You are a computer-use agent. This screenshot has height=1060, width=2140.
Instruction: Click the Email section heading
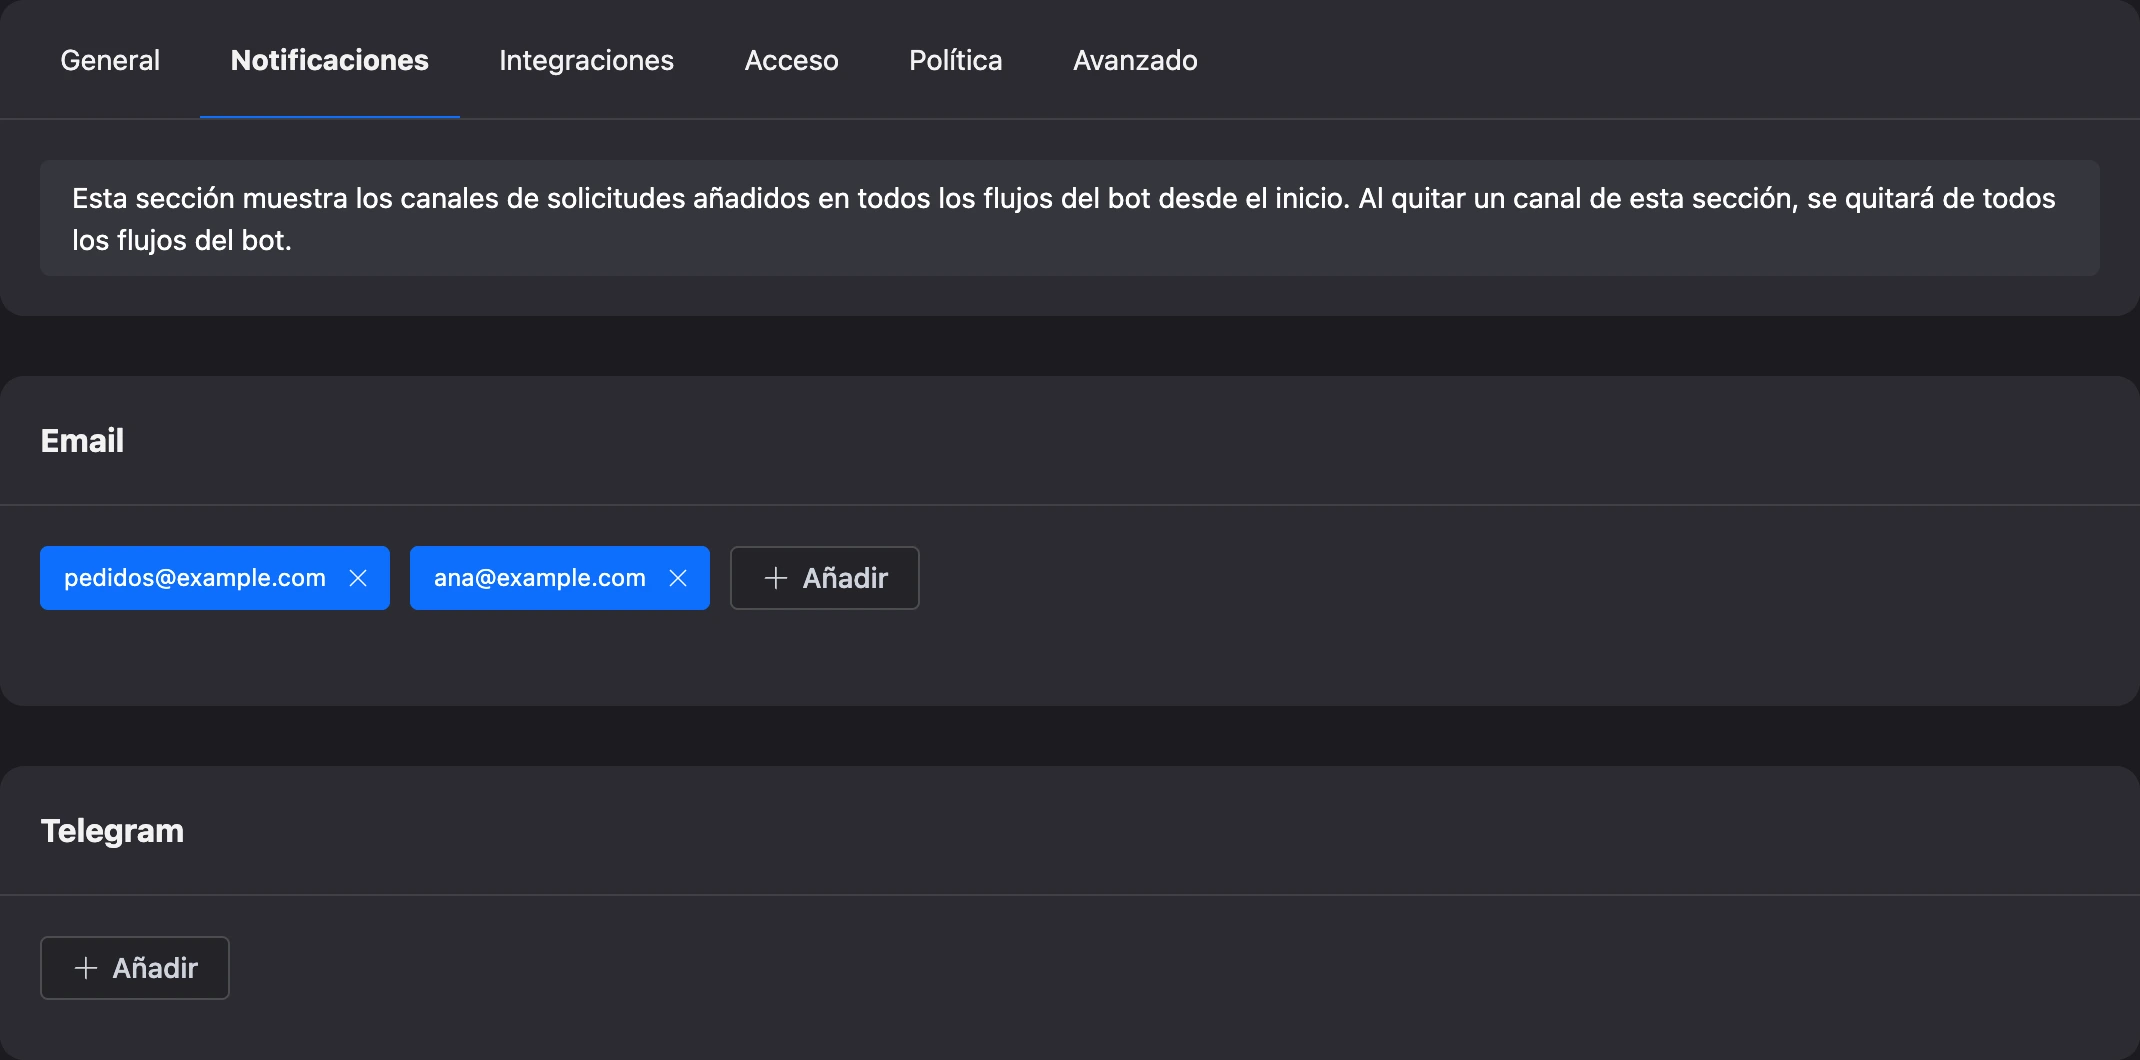[82, 441]
